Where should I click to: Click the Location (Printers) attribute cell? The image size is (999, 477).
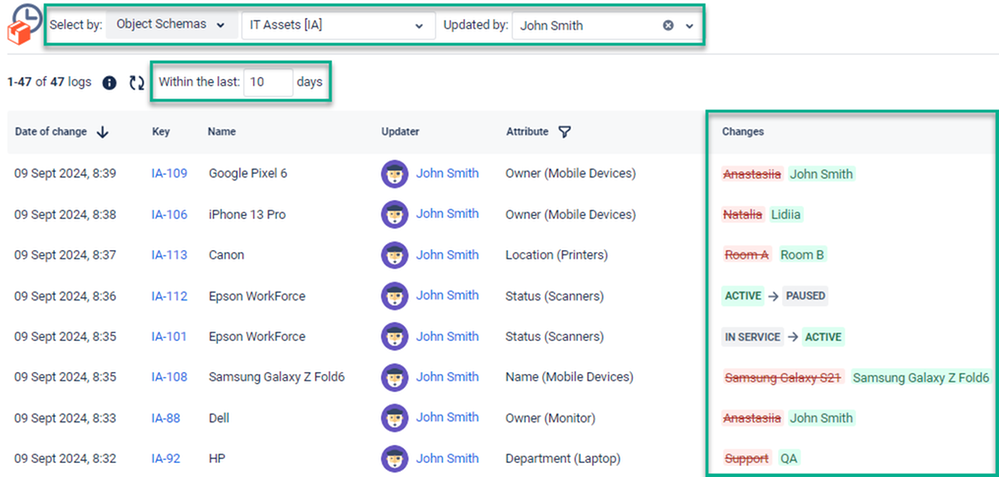click(x=556, y=255)
